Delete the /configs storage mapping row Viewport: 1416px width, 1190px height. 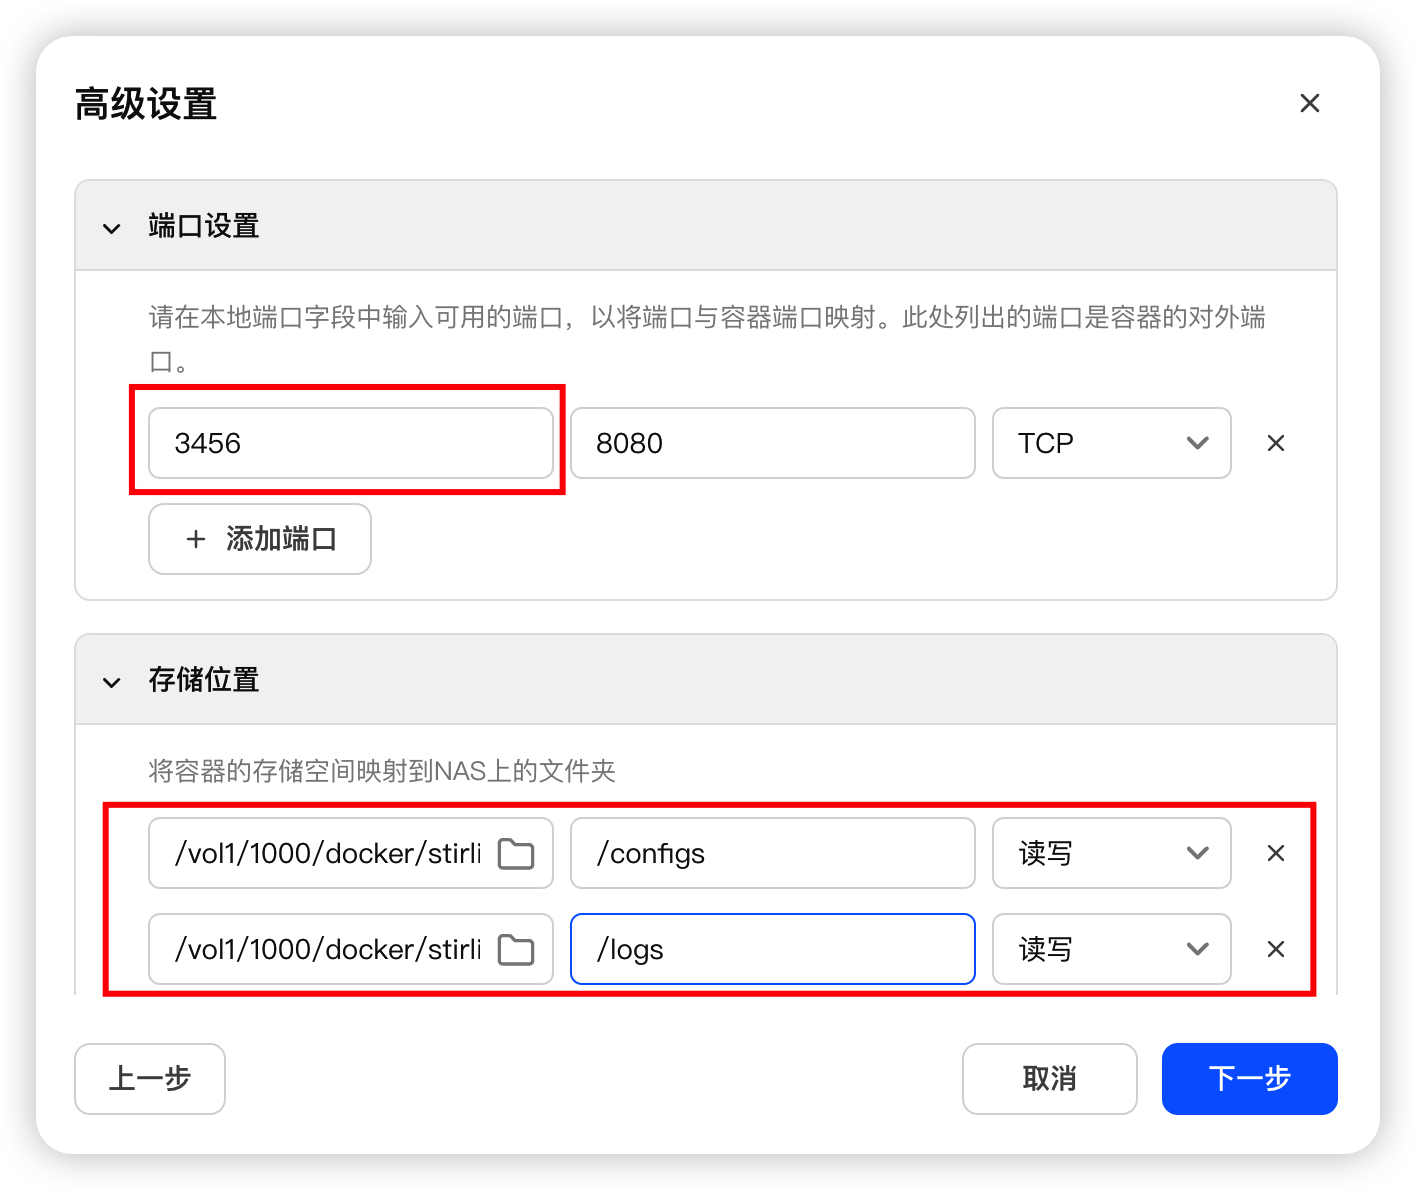click(x=1275, y=853)
